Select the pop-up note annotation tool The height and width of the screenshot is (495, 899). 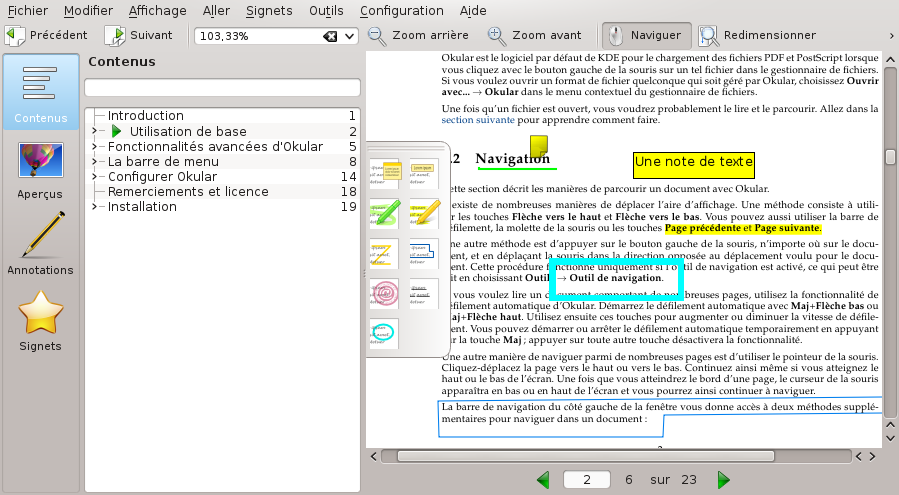coord(385,175)
